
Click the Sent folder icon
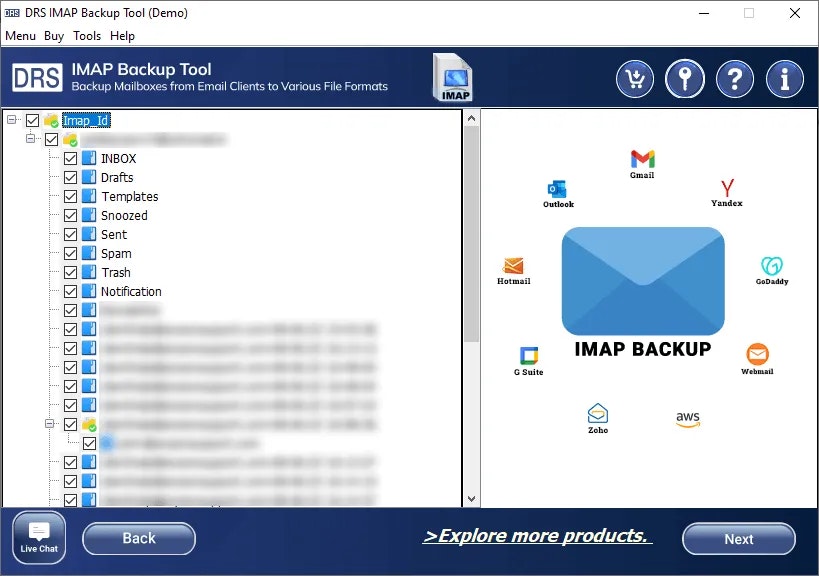[x=89, y=234]
